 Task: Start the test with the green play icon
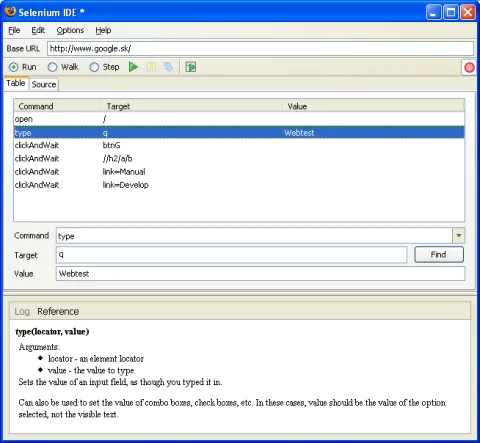pos(133,67)
